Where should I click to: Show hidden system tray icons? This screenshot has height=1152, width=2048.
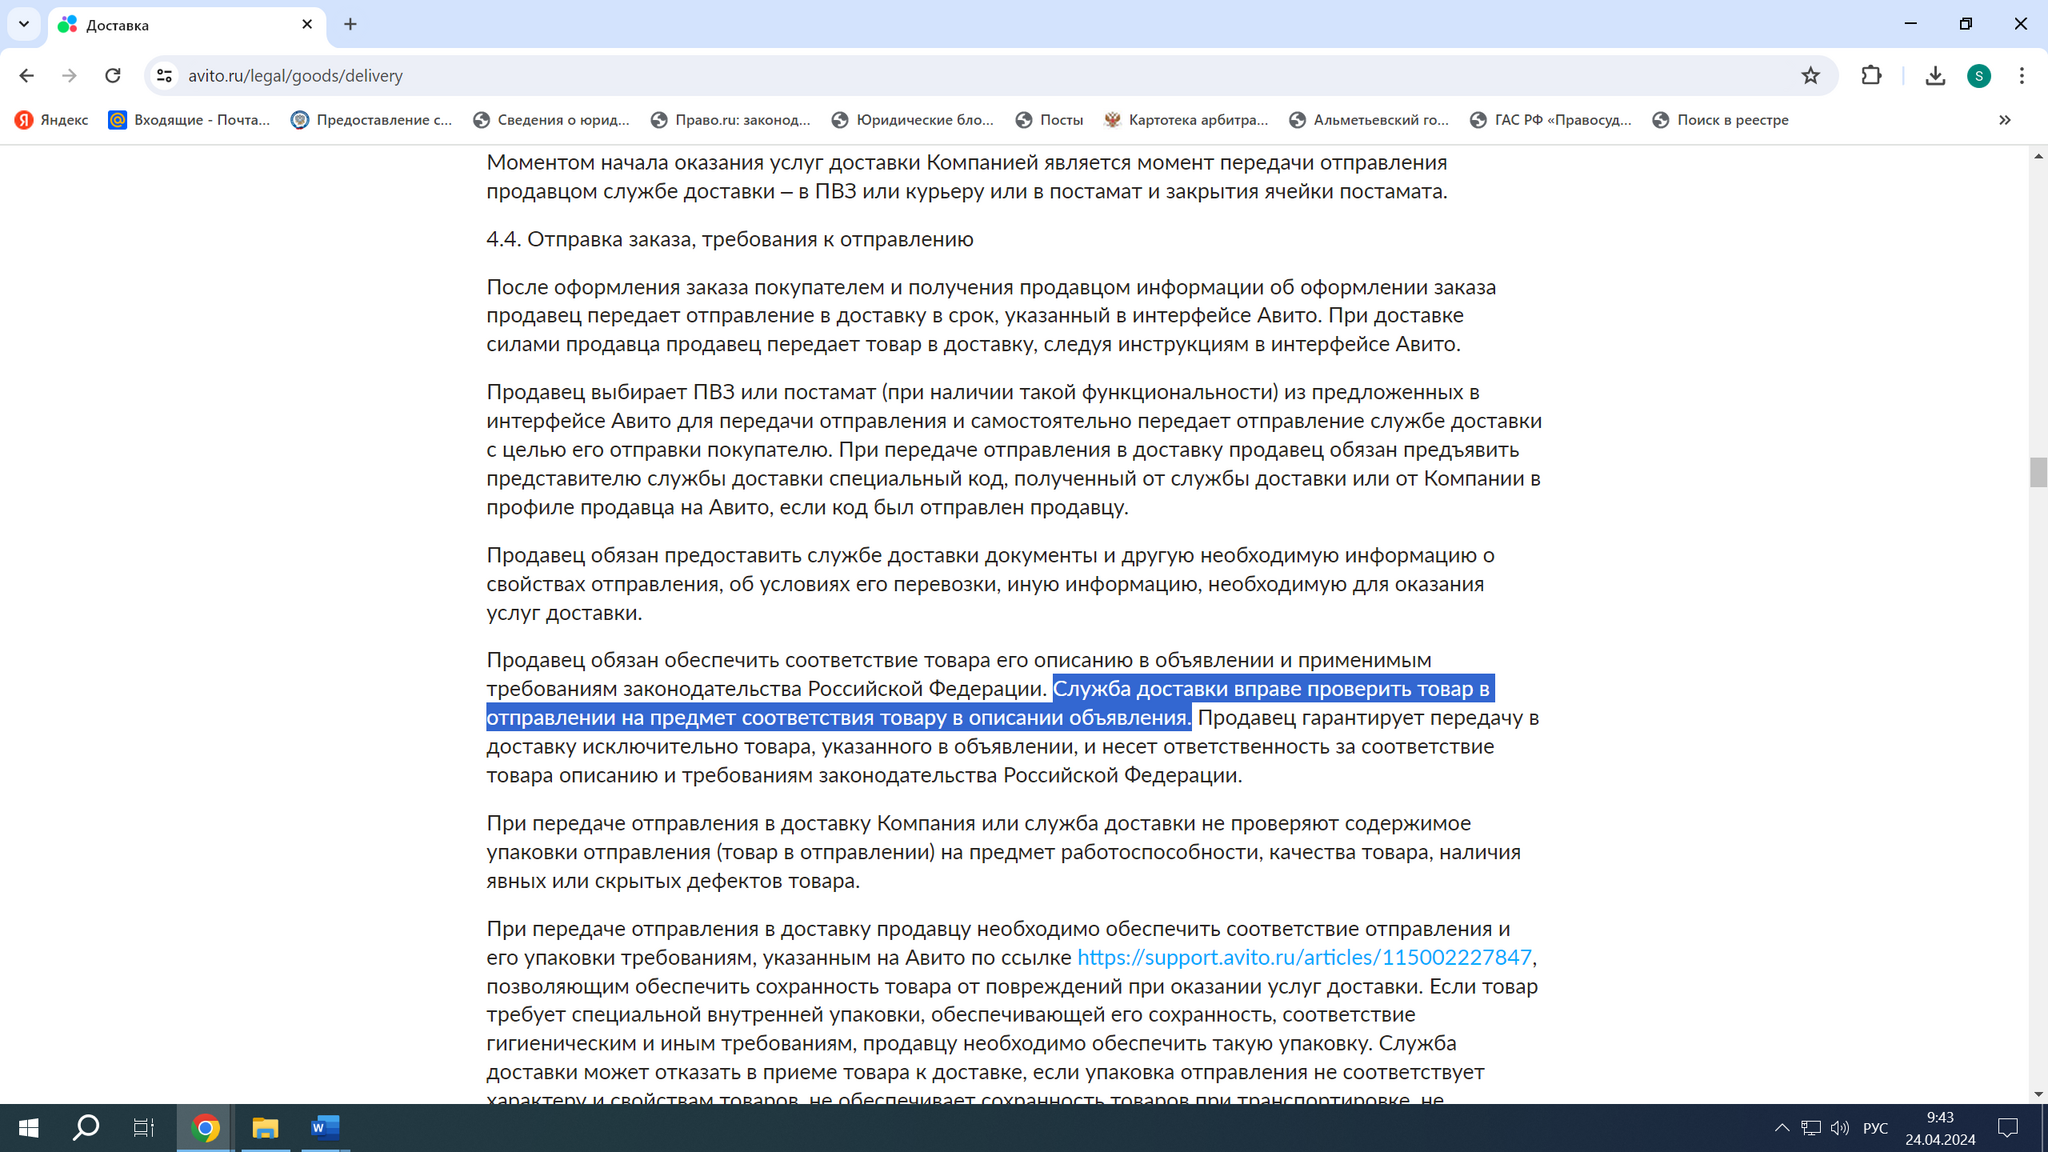click(x=1782, y=1128)
